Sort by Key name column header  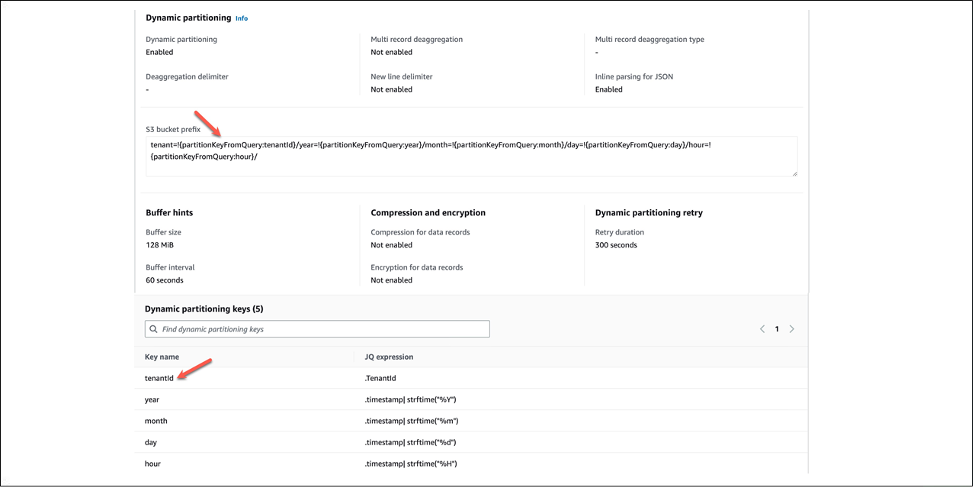pos(162,357)
